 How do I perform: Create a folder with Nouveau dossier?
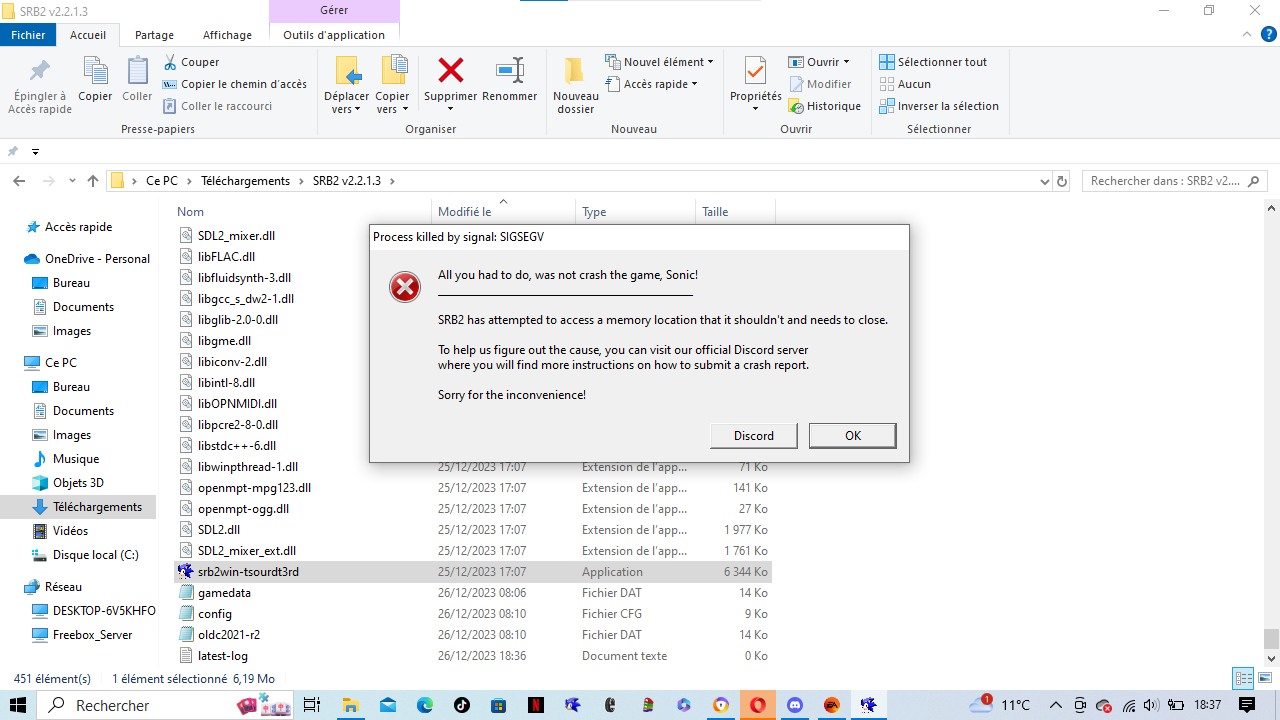pyautogui.click(x=575, y=86)
